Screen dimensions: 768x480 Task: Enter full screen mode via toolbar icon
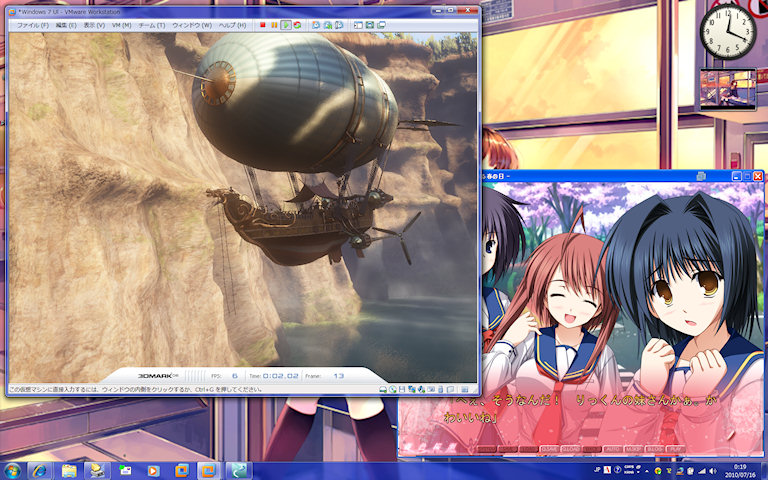coord(370,25)
